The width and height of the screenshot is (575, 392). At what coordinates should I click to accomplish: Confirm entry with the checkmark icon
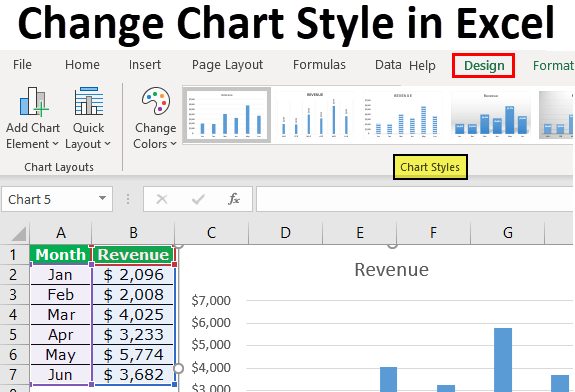(x=198, y=199)
